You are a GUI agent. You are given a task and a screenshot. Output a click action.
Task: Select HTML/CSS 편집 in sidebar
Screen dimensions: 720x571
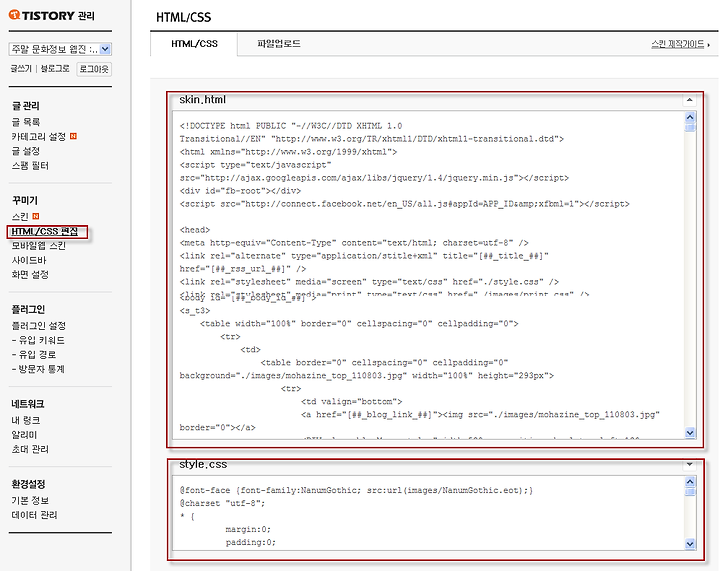(45, 231)
